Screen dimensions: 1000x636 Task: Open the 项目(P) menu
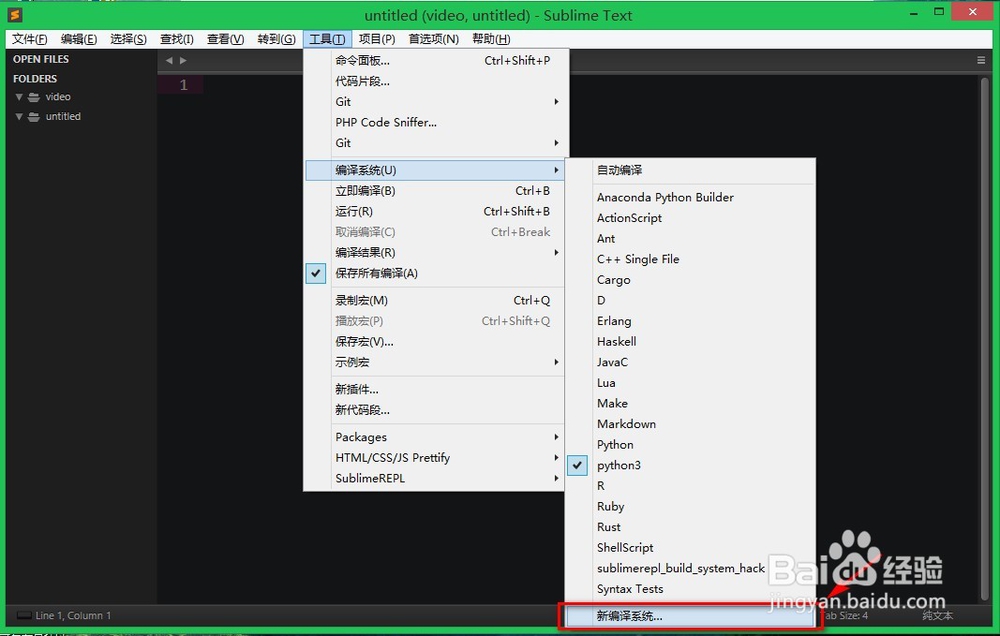point(377,39)
